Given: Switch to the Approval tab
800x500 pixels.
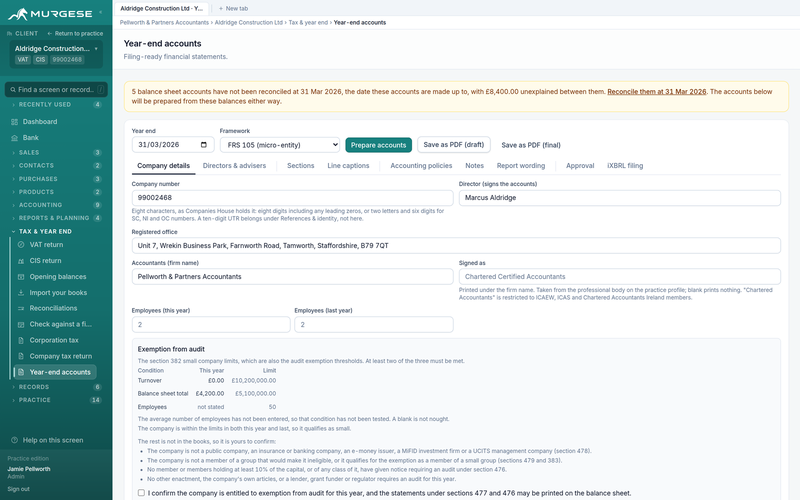Looking at the screenshot, I should tap(580, 166).
